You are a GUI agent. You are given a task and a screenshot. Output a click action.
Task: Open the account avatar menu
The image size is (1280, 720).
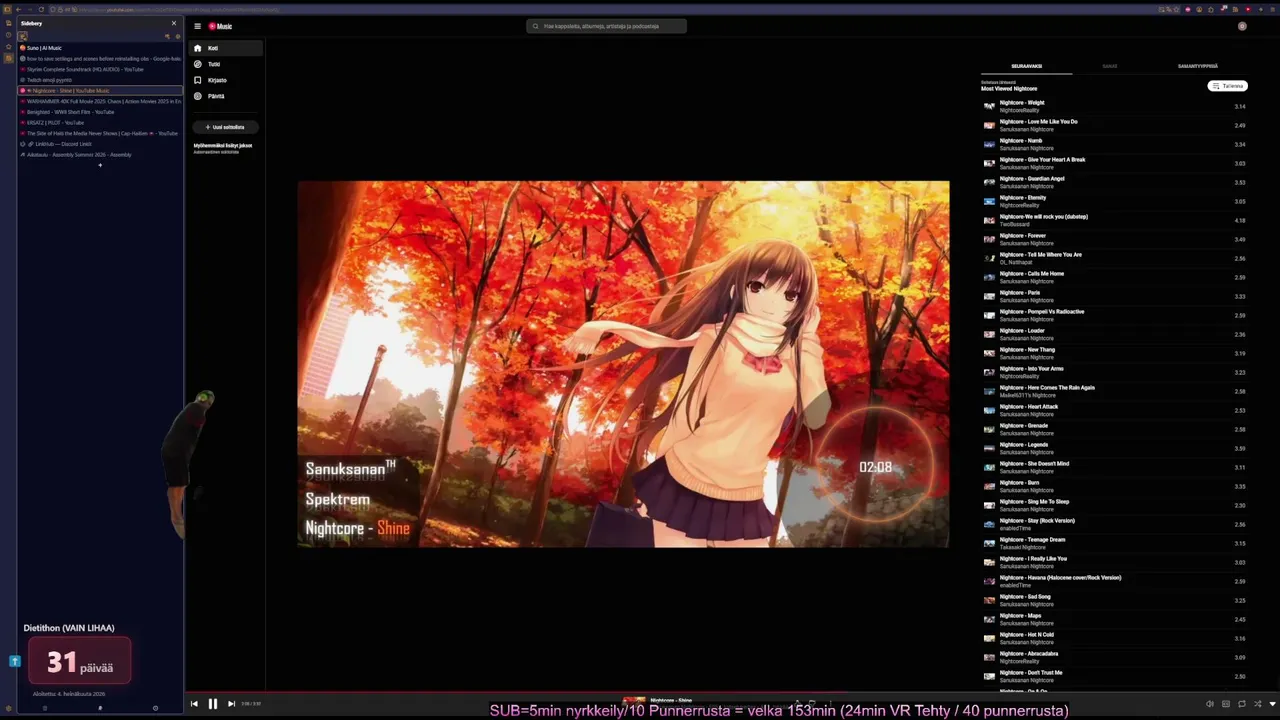click(x=1242, y=26)
